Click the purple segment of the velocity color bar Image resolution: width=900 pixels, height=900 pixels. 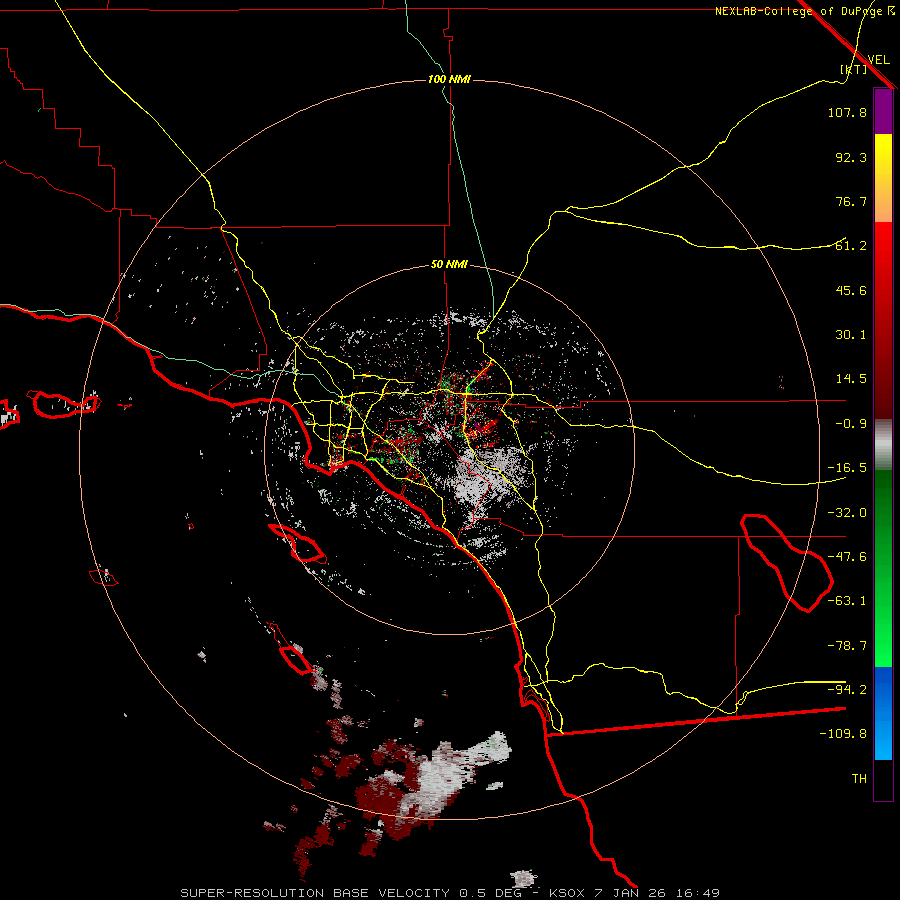point(883,111)
